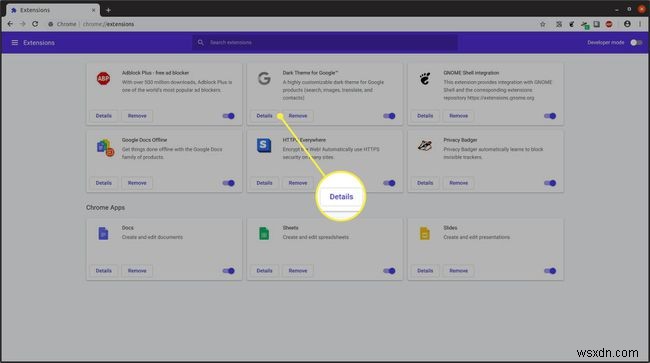Remove the Adblock Plus extension
The height and width of the screenshot is (363, 650).
pos(137,116)
